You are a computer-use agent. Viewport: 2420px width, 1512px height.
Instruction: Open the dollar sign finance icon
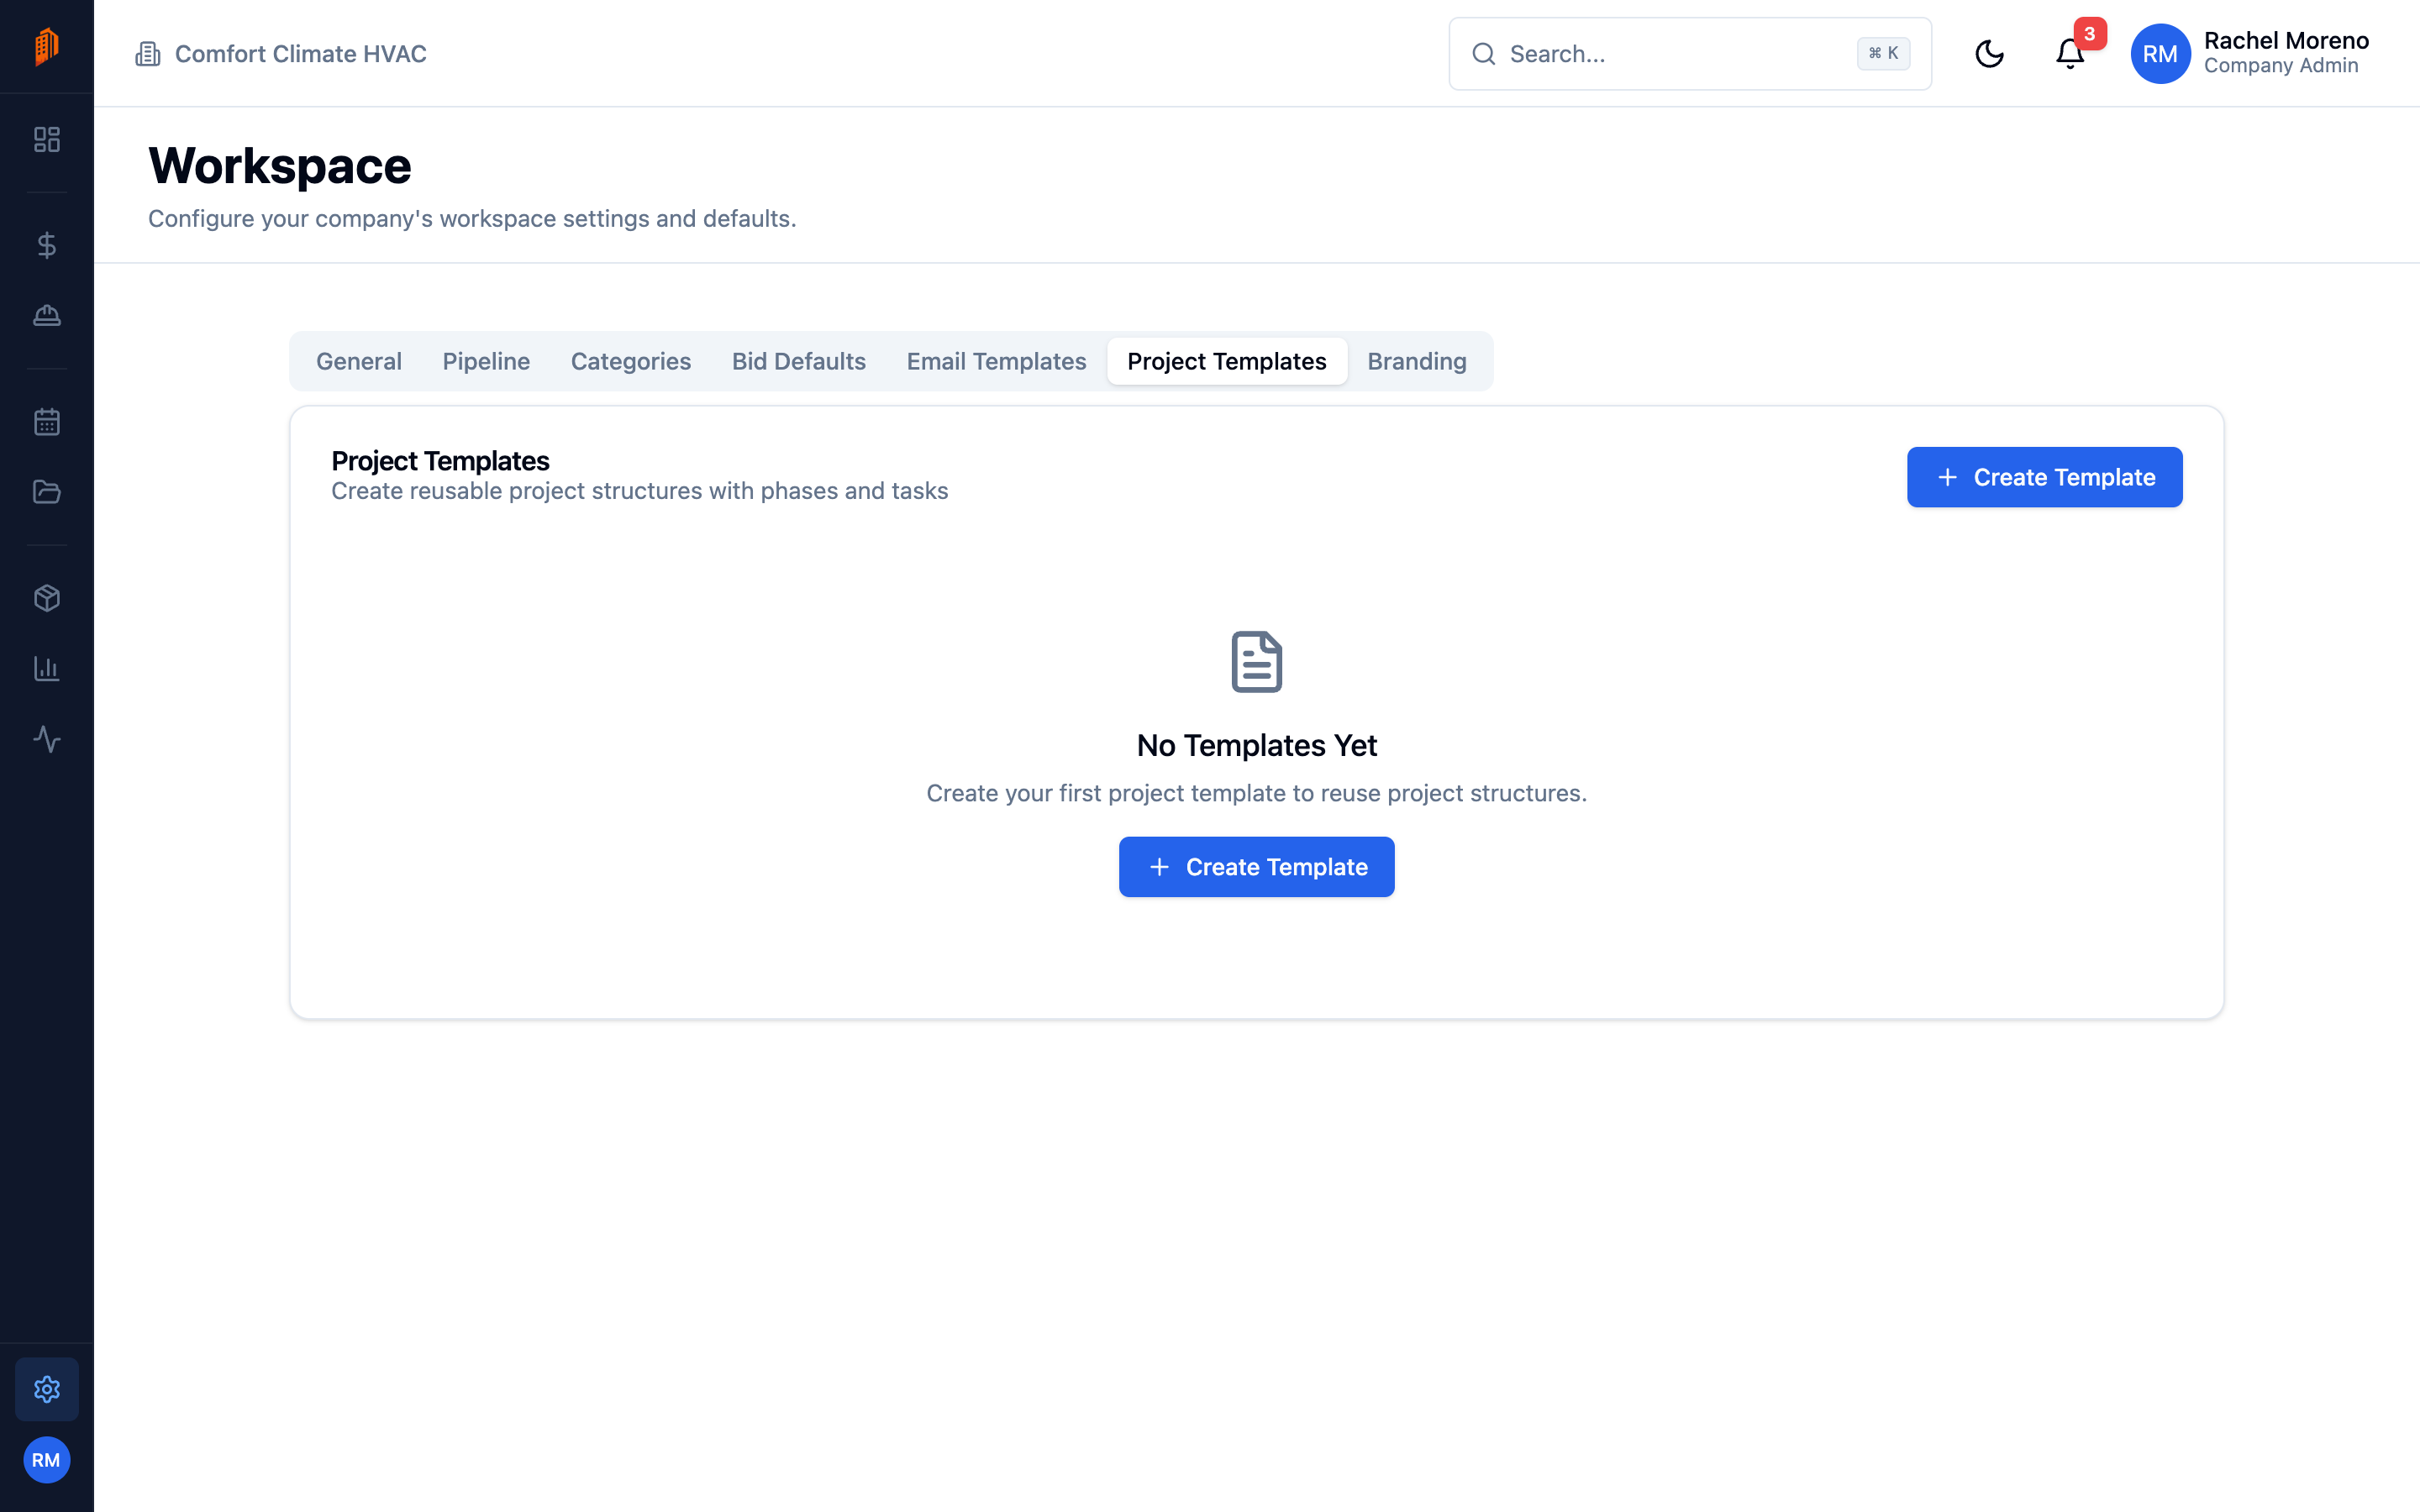[47, 245]
